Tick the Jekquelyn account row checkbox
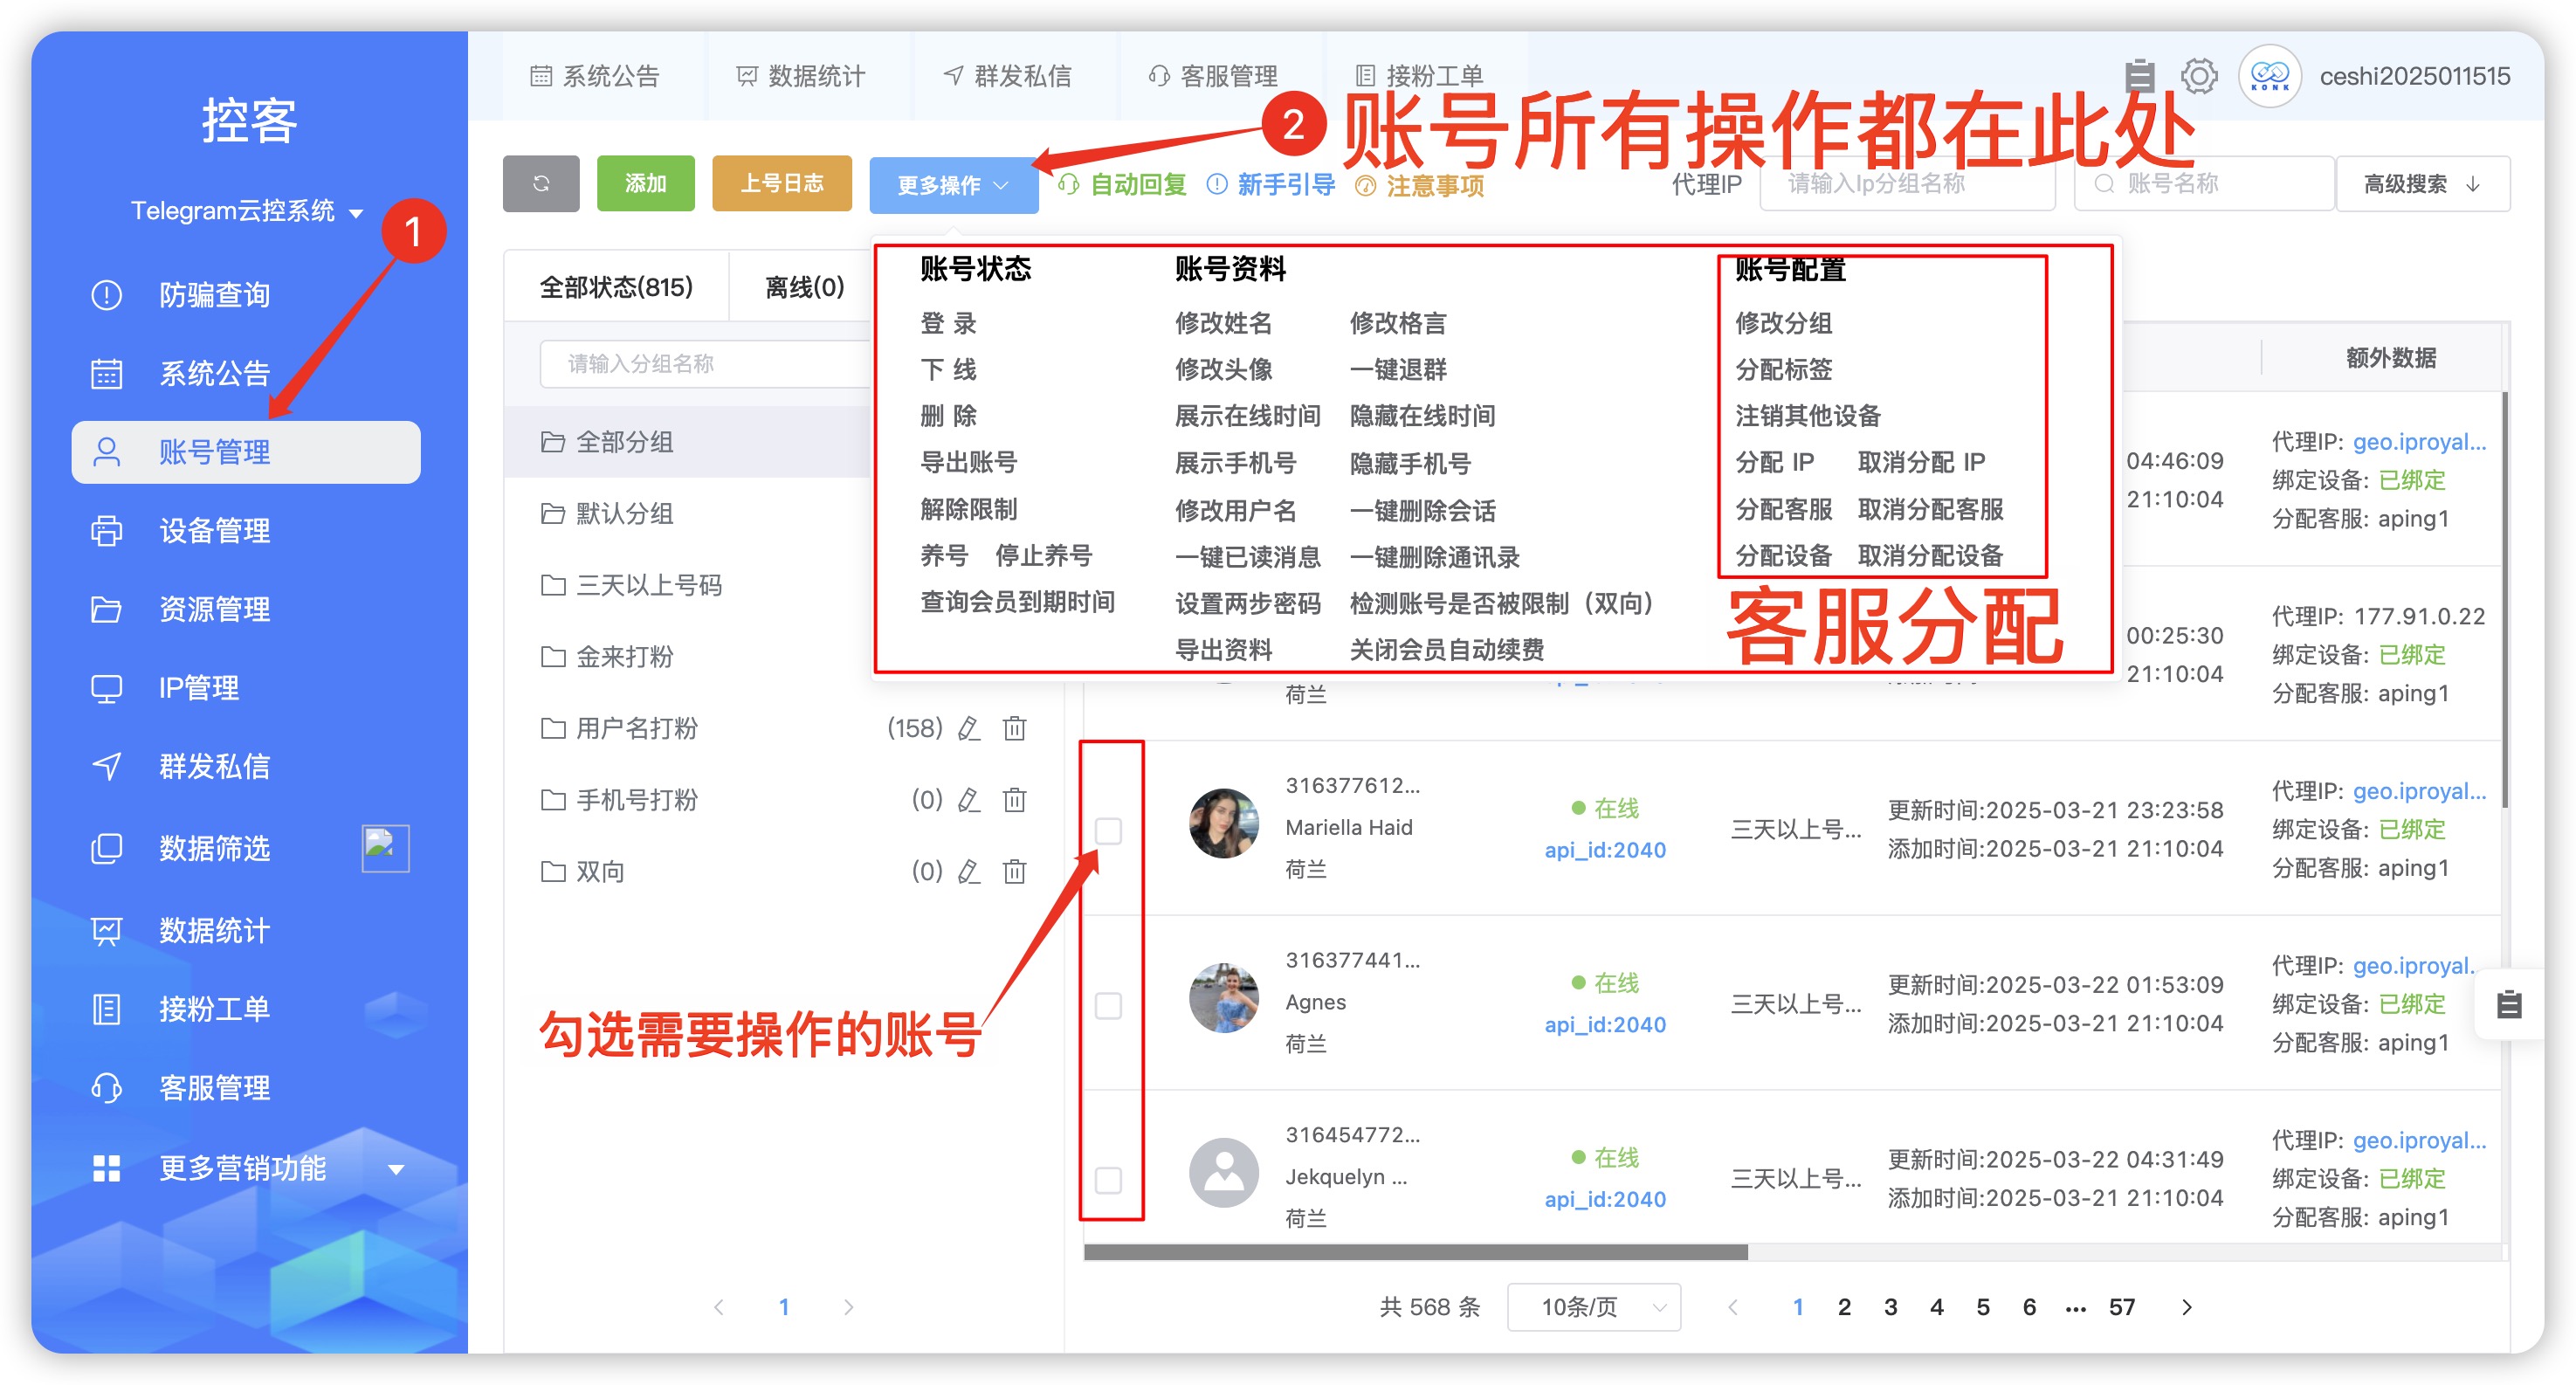Image resolution: width=2576 pixels, height=1385 pixels. click(1108, 1179)
